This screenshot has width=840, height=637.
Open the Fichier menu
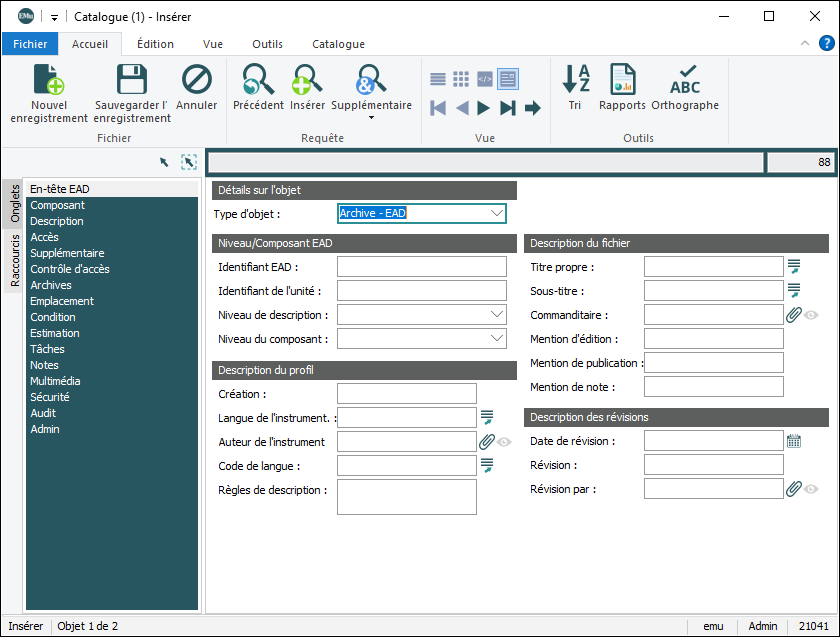click(30, 44)
